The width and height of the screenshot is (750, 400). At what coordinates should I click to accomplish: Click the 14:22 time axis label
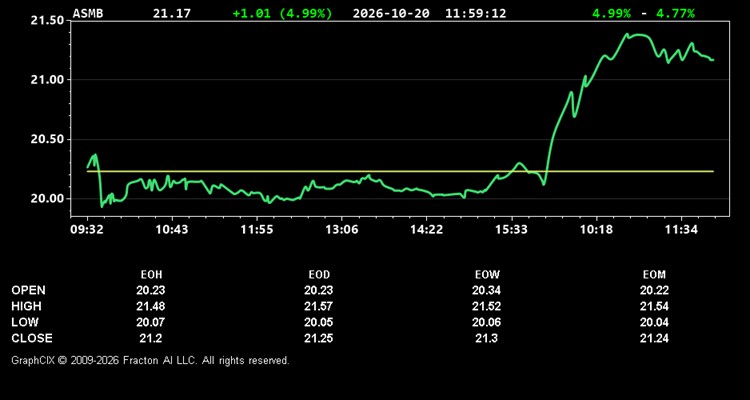(427, 230)
